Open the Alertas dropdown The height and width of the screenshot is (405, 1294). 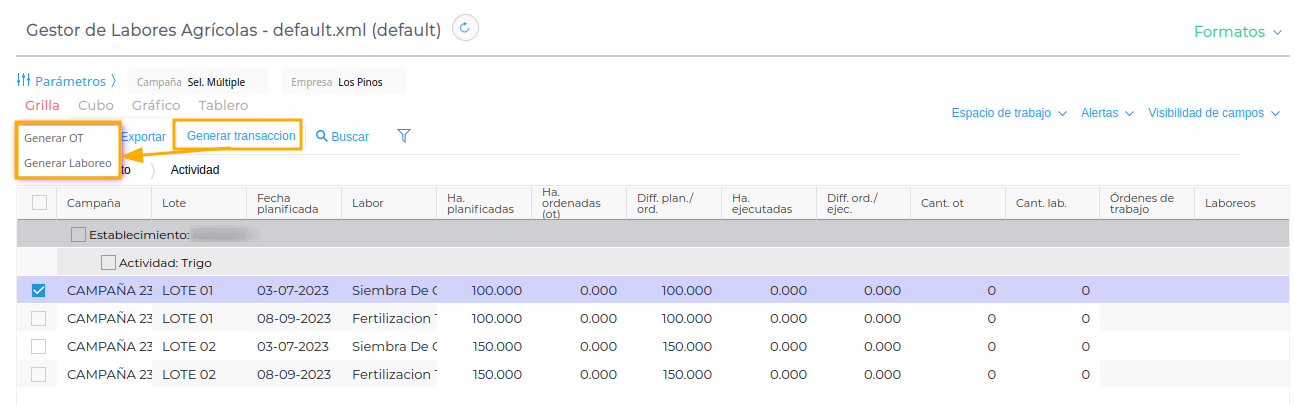[x=1107, y=113]
